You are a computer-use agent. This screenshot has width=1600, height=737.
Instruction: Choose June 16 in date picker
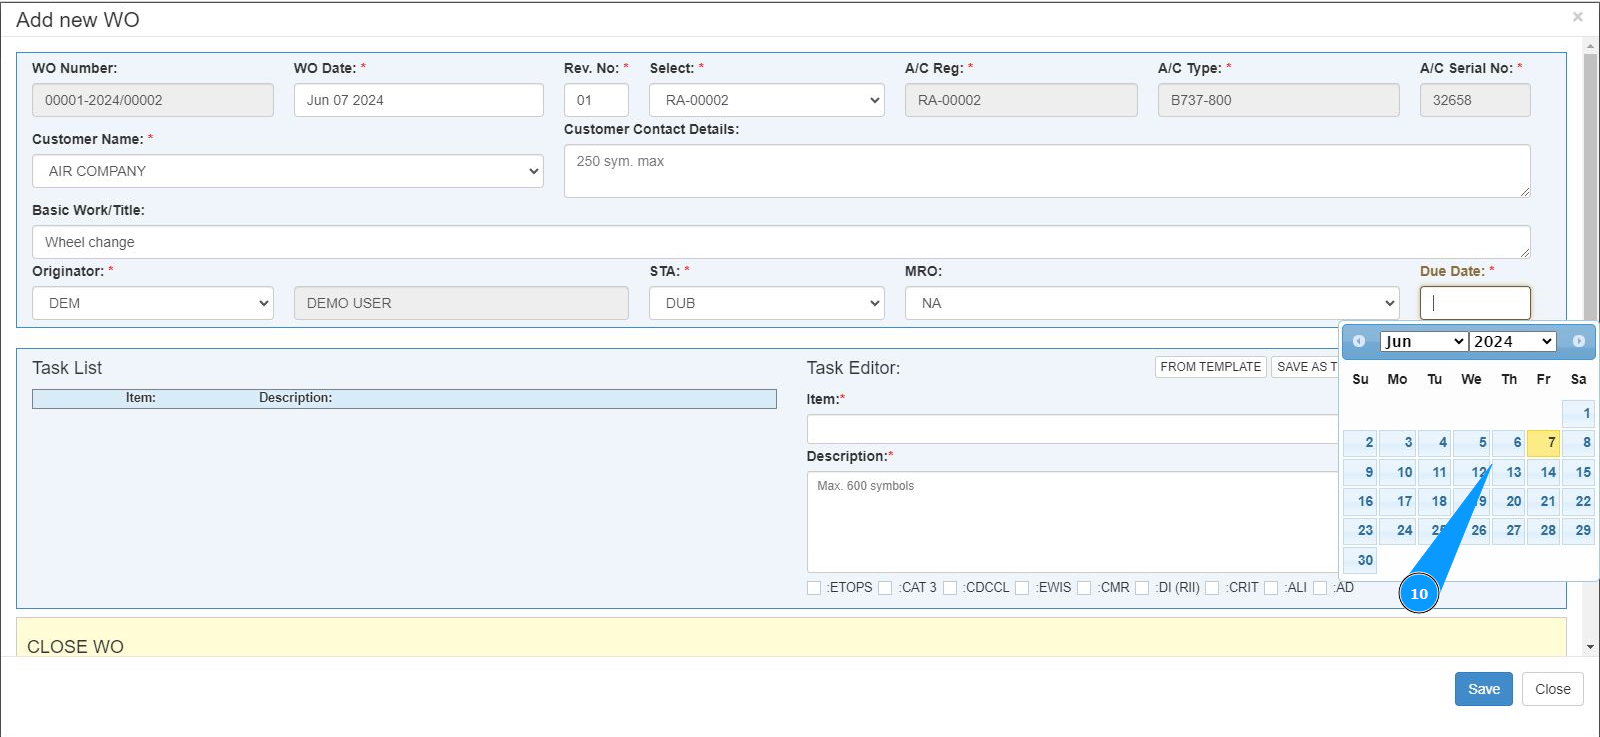(x=1360, y=501)
